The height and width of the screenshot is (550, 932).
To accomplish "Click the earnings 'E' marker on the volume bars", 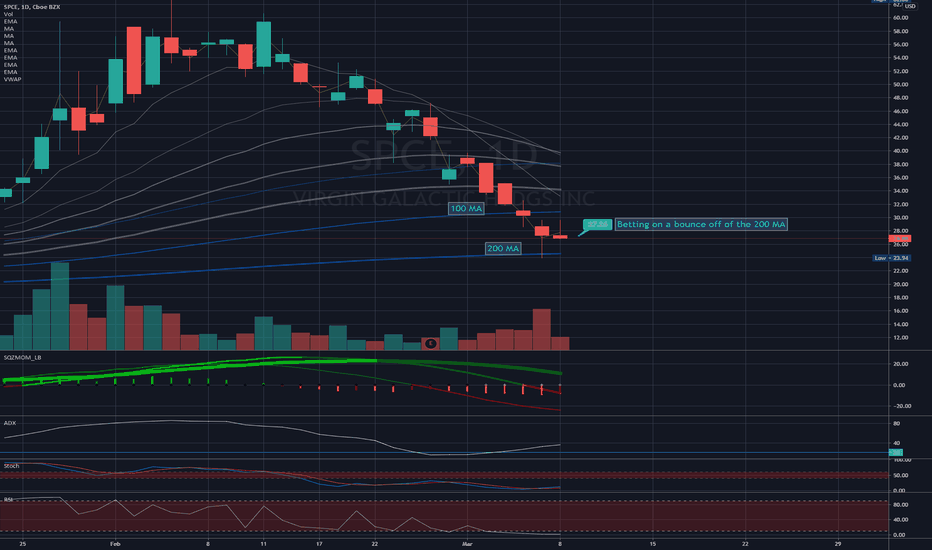I will pos(431,343).
